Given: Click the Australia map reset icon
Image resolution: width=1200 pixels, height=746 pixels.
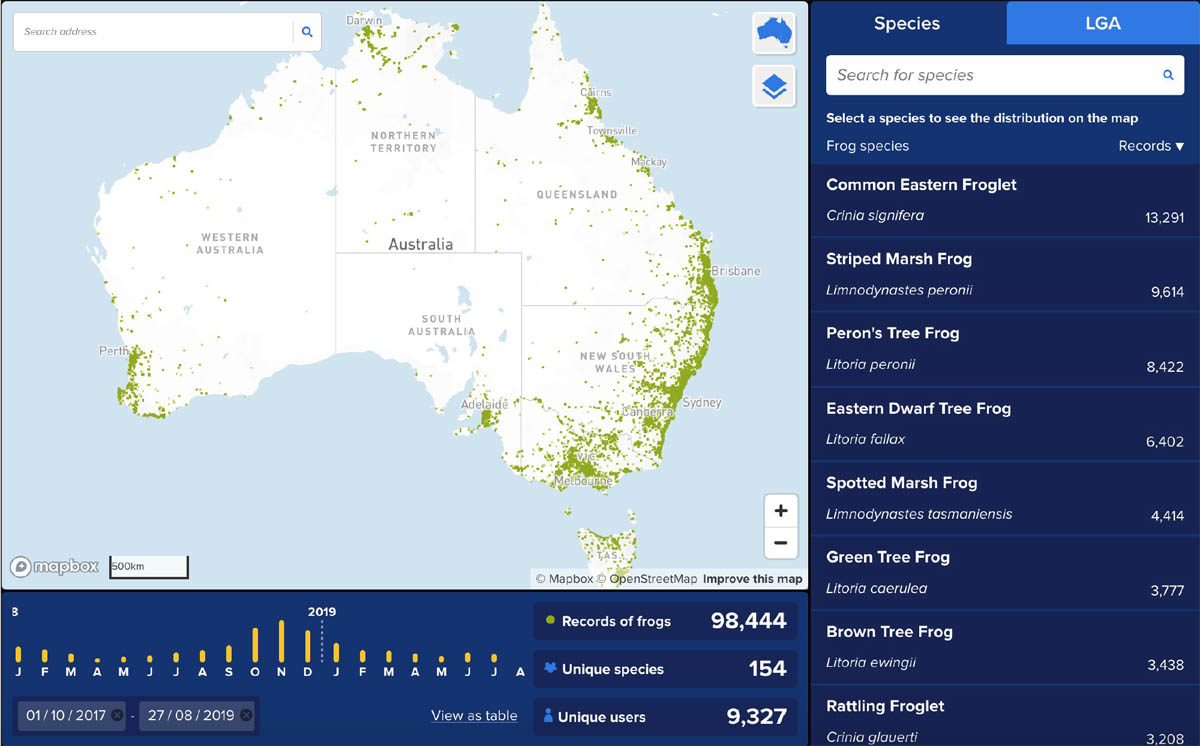Looking at the screenshot, I should (774, 33).
